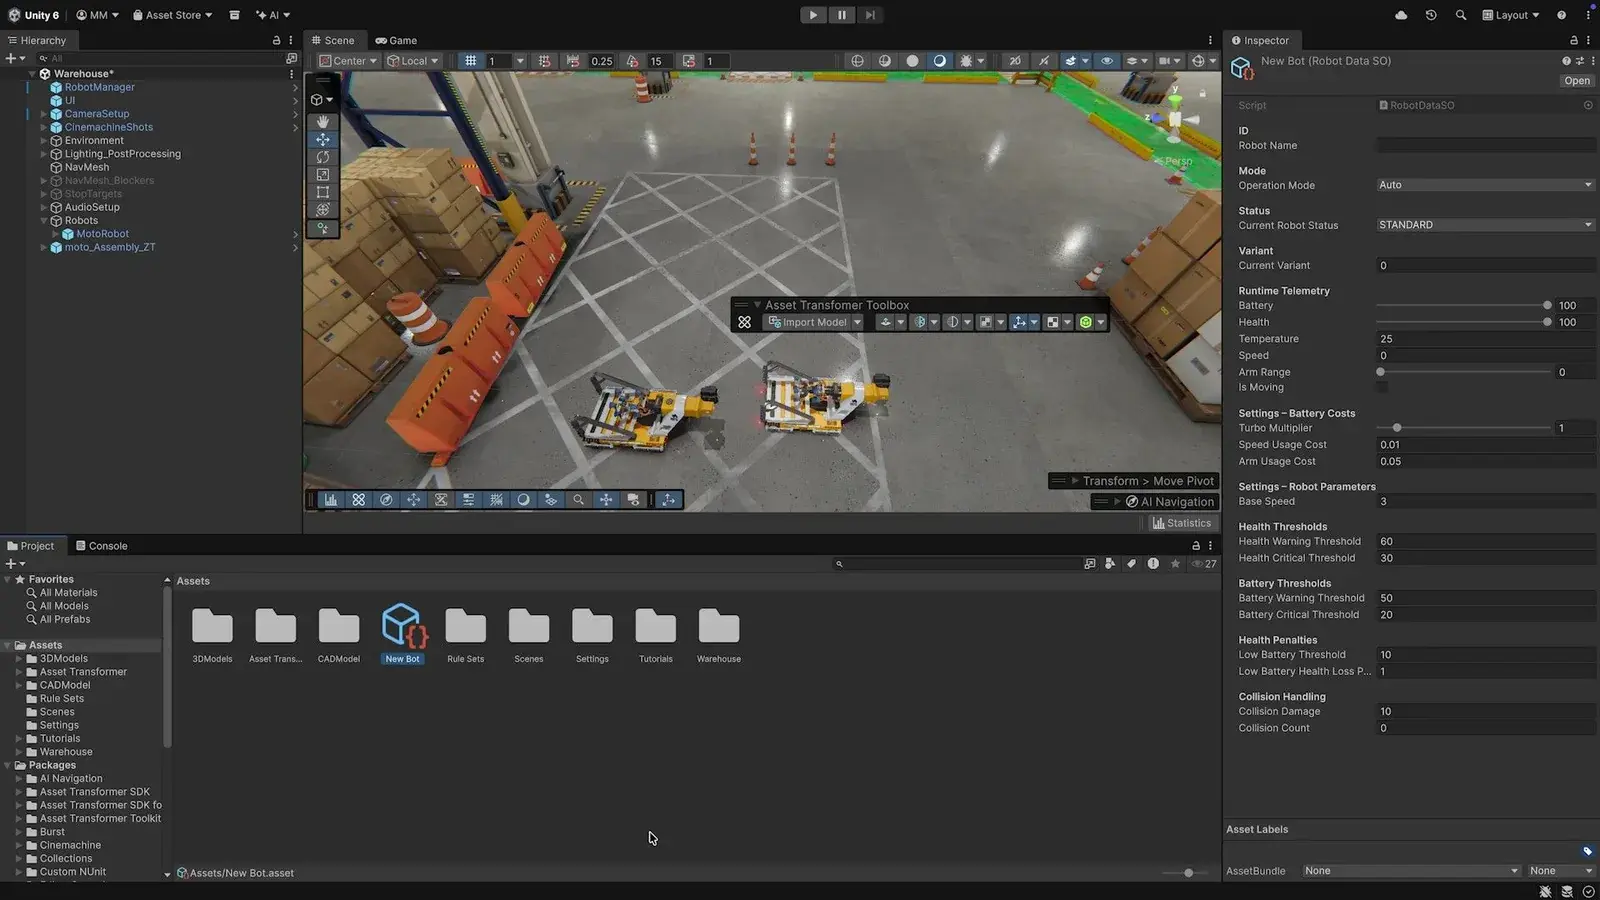Open the Current Robot Status dropdown
This screenshot has width=1600, height=900.
click(x=1485, y=225)
